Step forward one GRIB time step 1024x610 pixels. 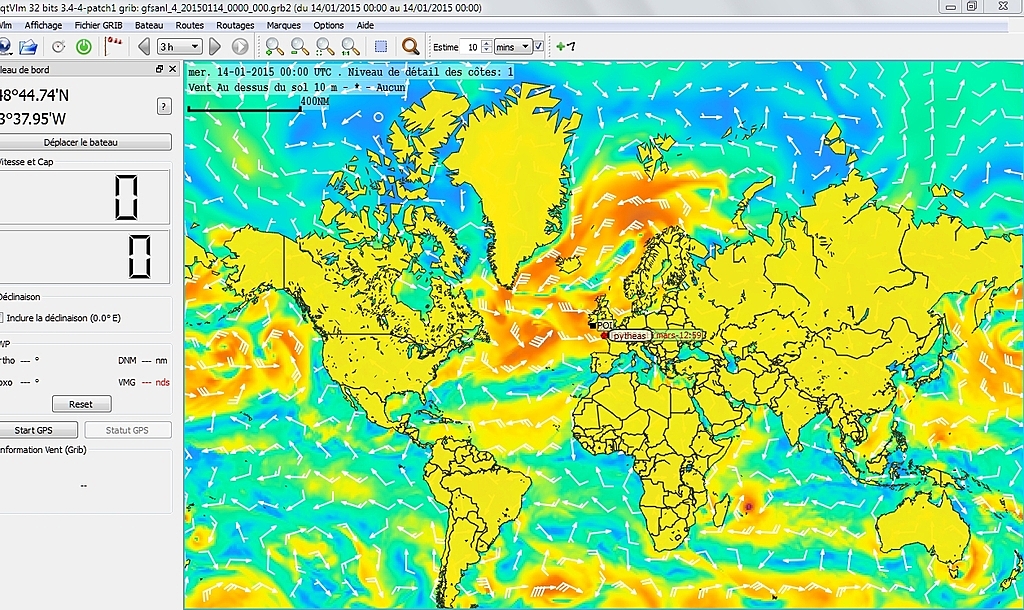pyautogui.click(x=215, y=46)
